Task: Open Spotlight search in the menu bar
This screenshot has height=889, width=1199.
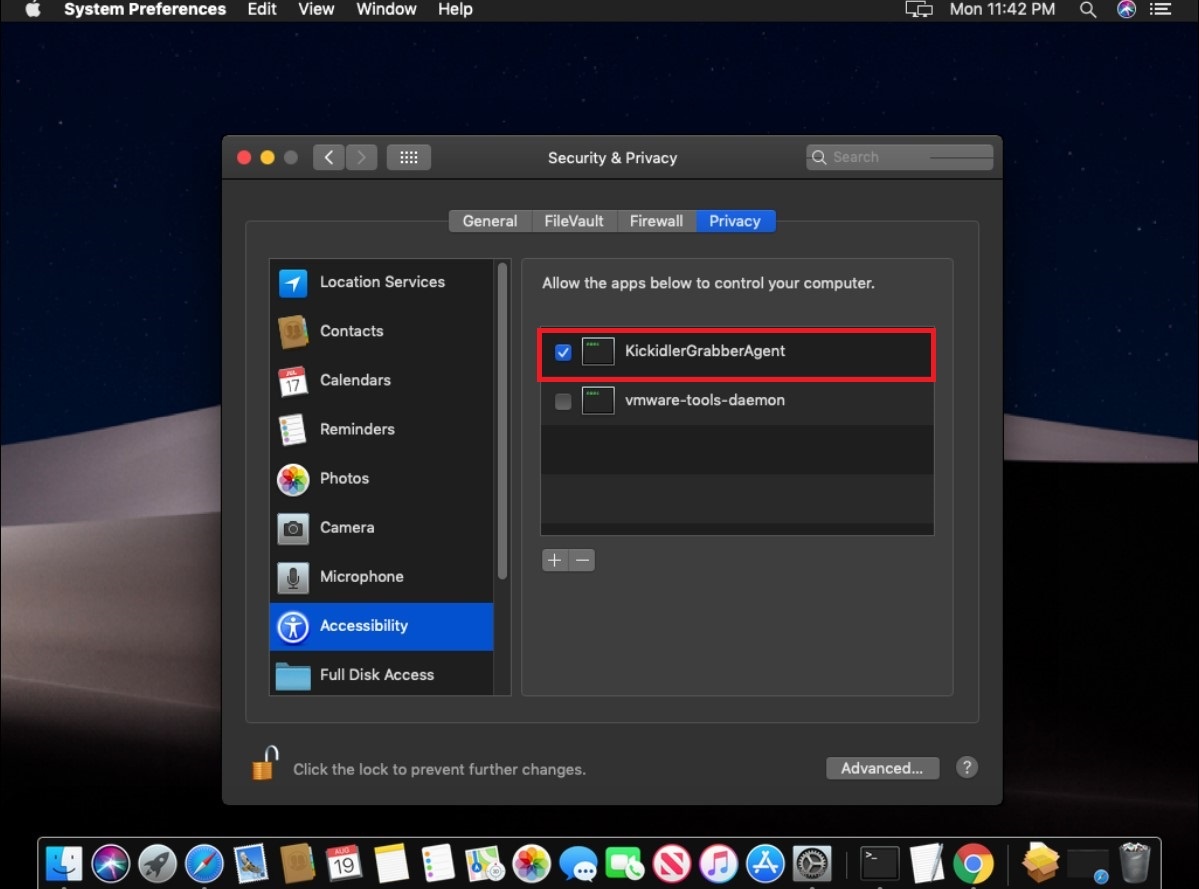Action: click(x=1087, y=9)
